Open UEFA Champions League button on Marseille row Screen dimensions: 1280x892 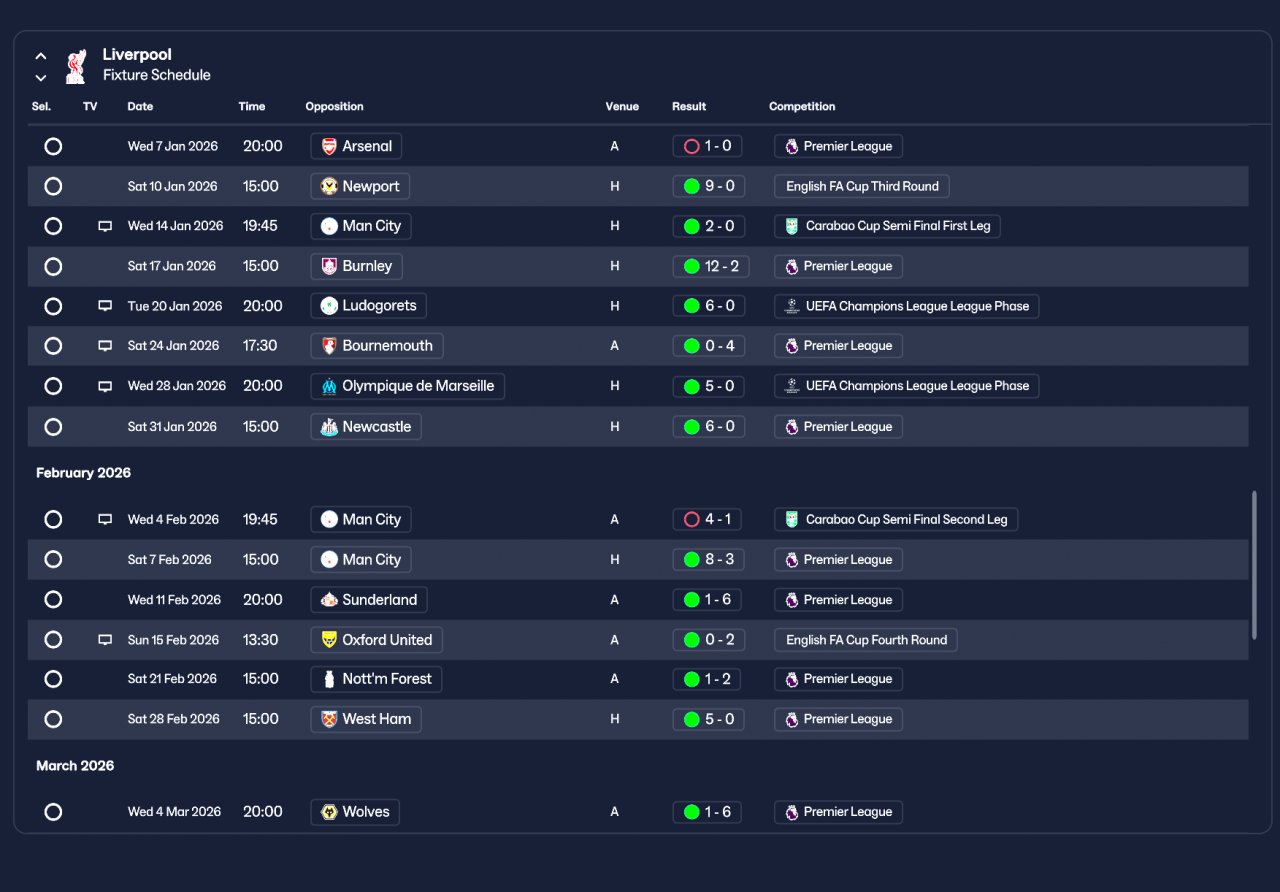pyautogui.click(x=906, y=386)
